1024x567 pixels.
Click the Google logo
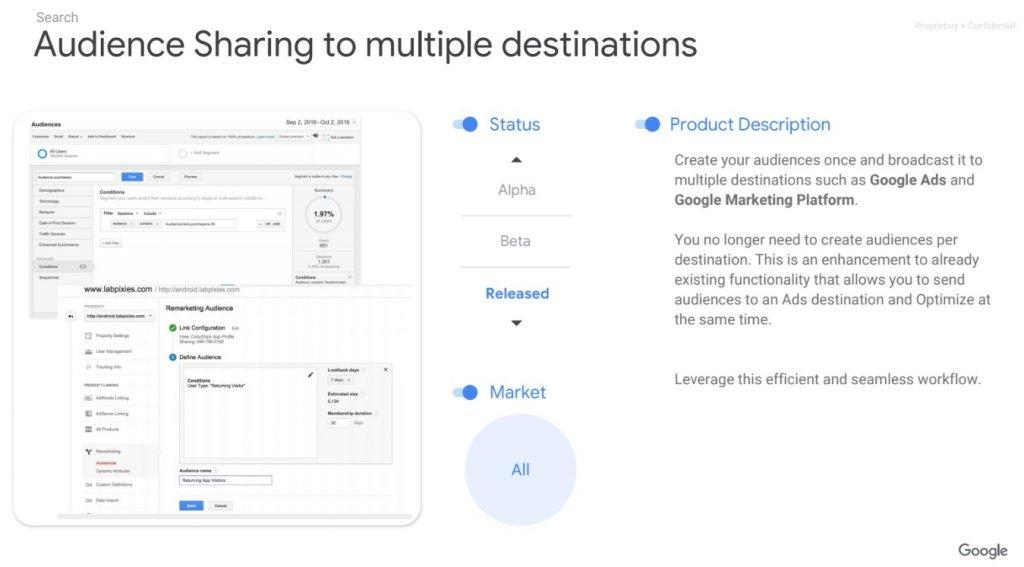tap(983, 550)
